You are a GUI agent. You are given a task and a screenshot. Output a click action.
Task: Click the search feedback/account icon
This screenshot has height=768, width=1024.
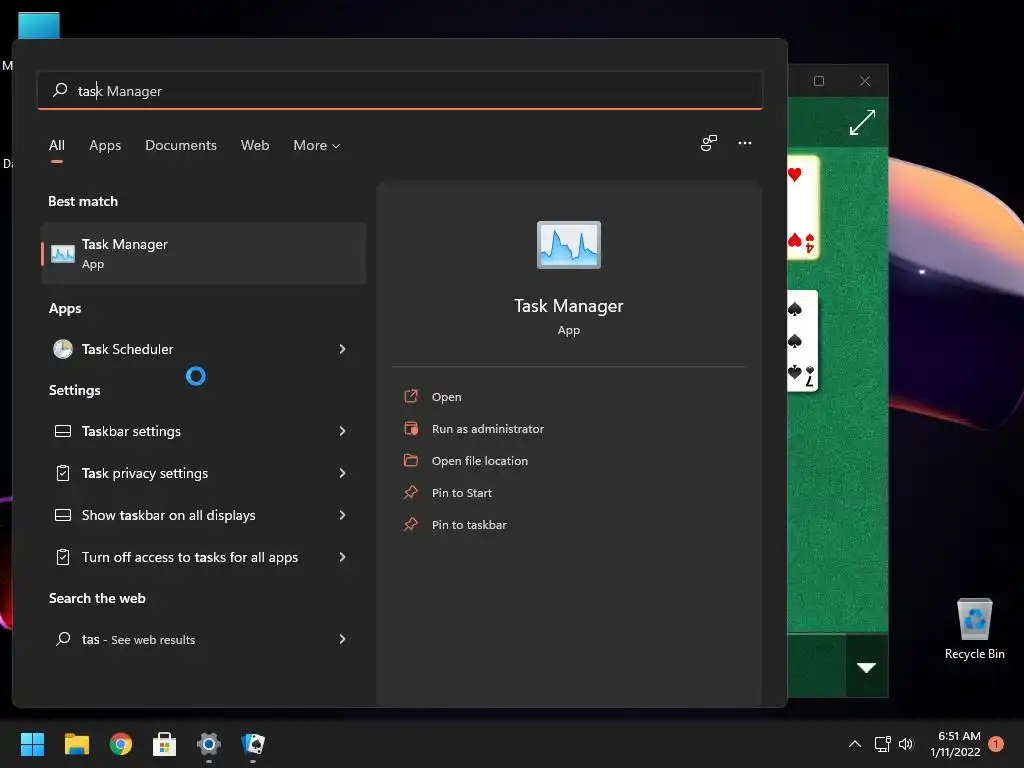point(709,143)
